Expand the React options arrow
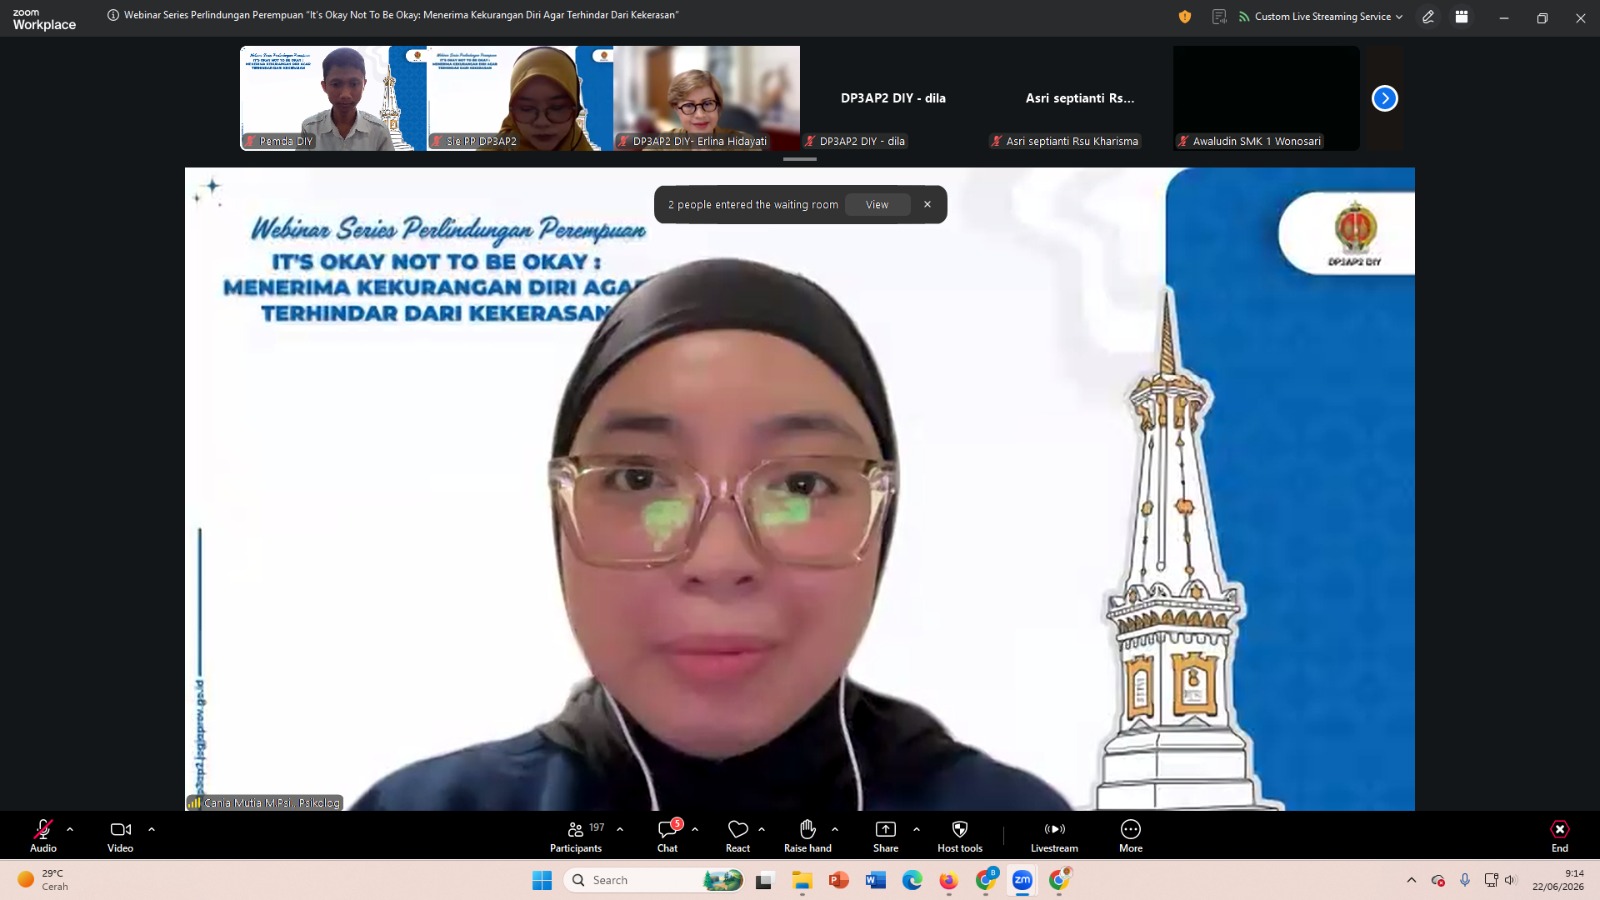Viewport: 1600px width, 900px height. [x=762, y=829]
